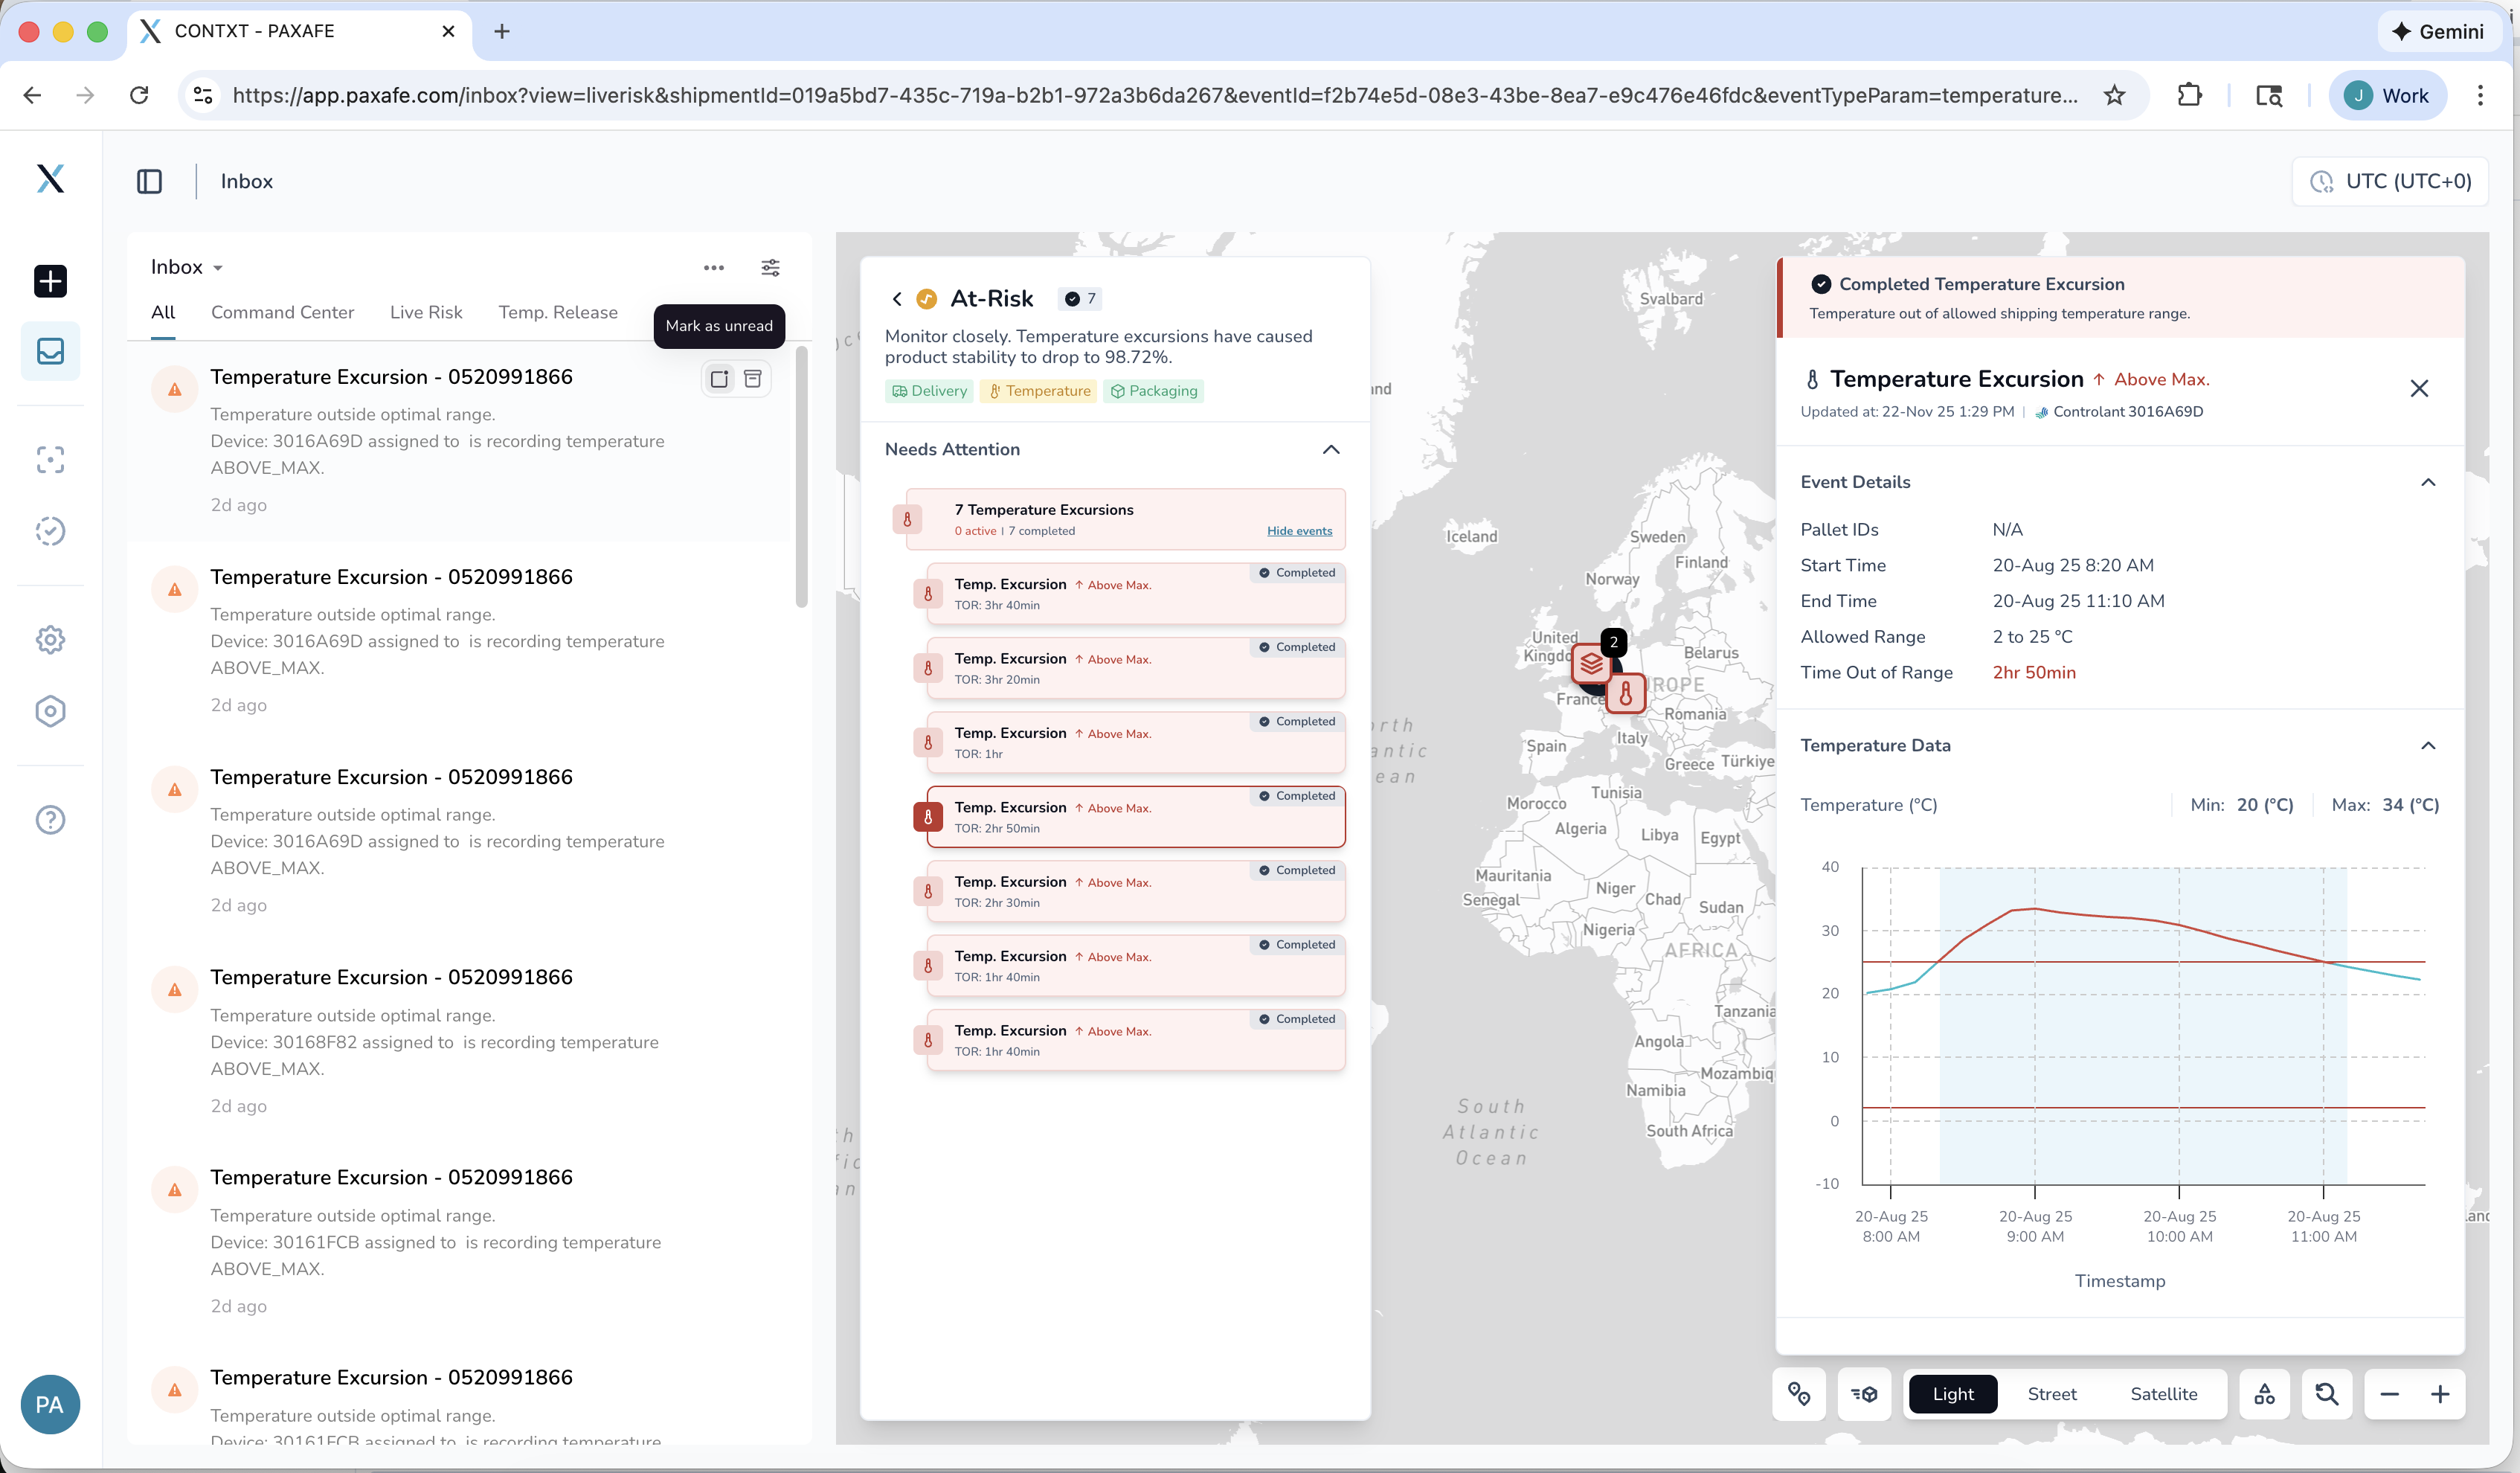Close the Temperature Excursion detail panel

2419,388
